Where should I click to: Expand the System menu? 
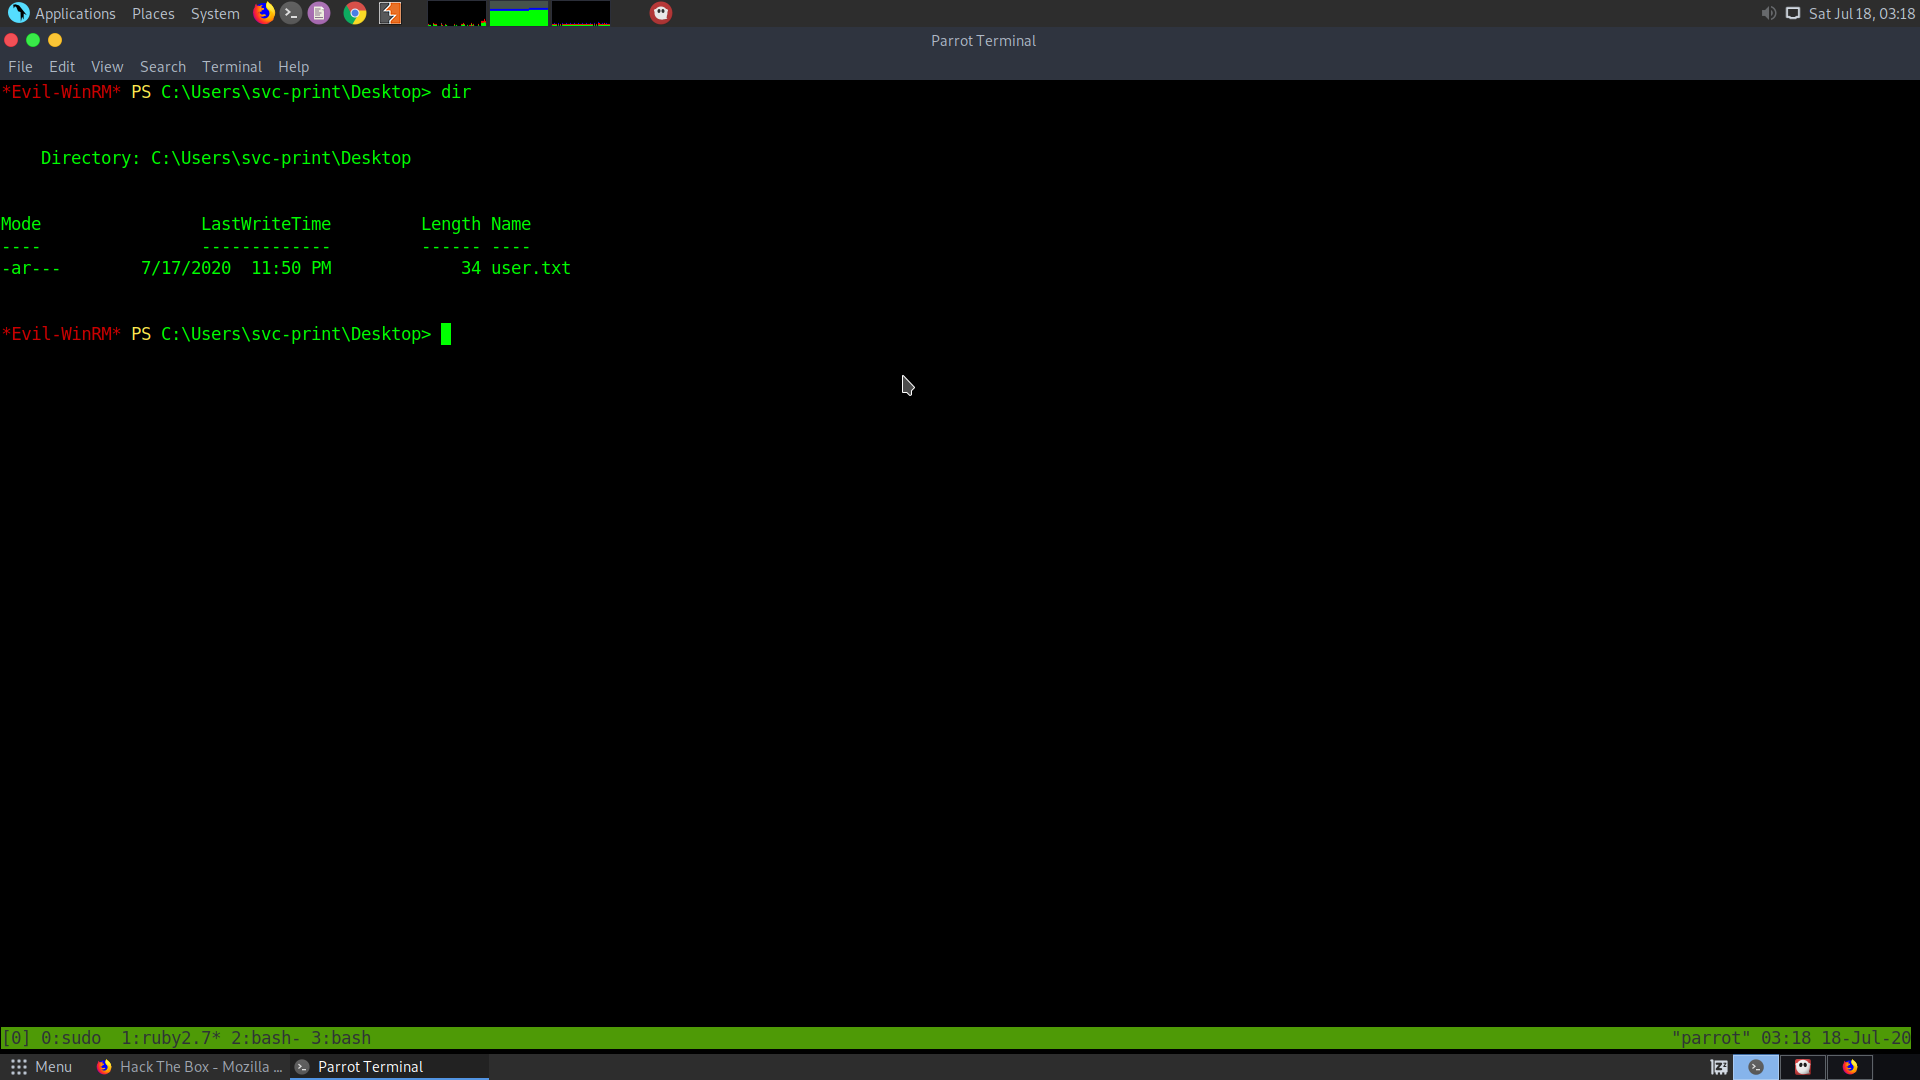215,14
